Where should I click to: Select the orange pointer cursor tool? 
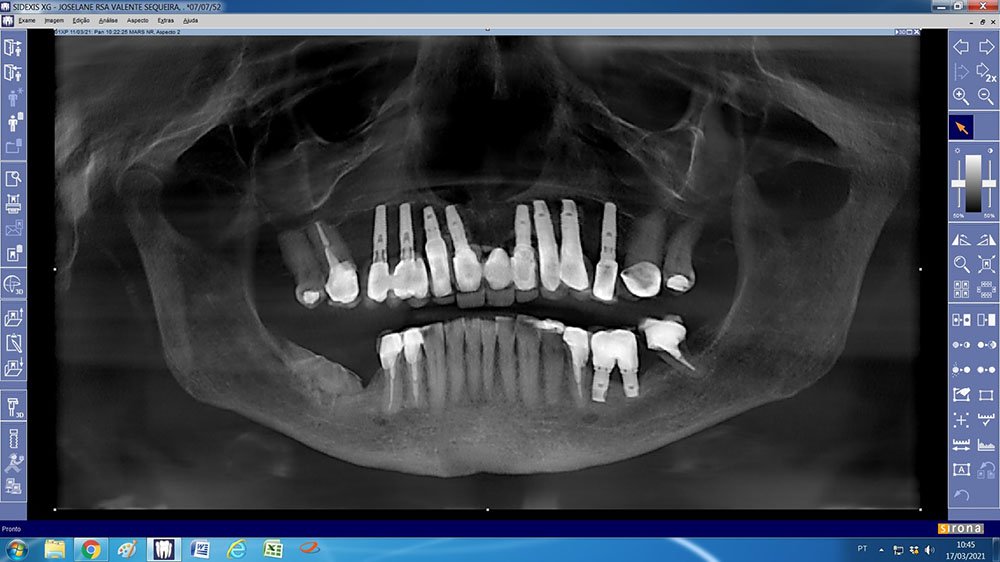point(960,128)
